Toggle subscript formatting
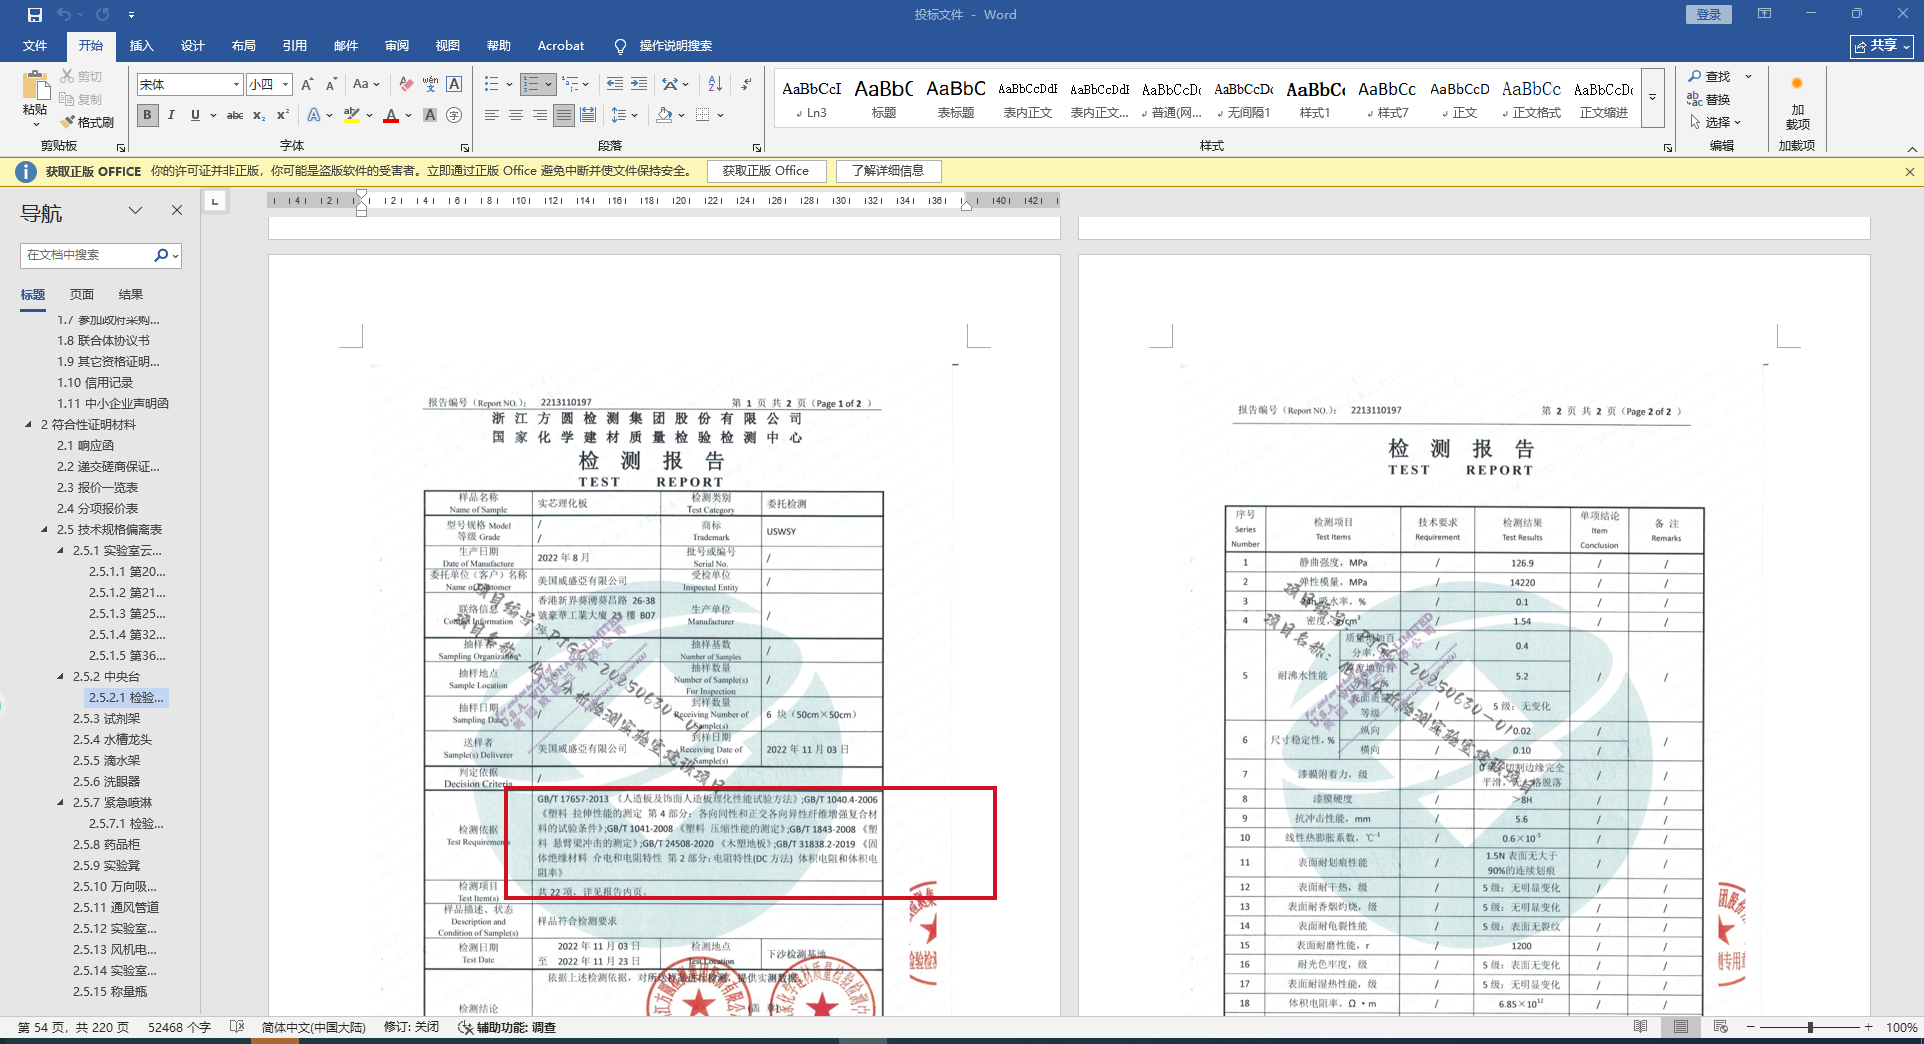The width and height of the screenshot is (1924, 1044). click(x=259, y=115)
